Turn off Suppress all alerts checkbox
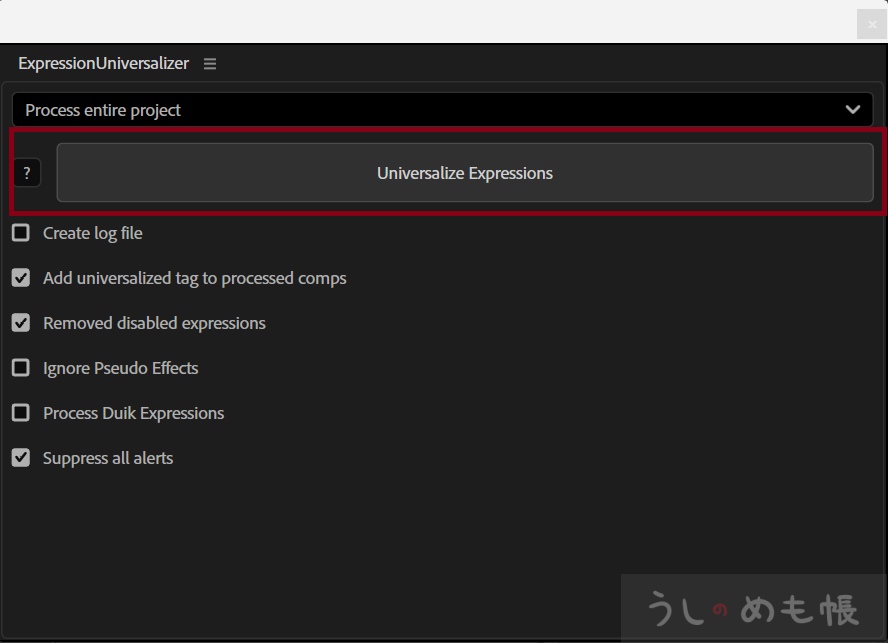Image resolution: width=888 pixels, height=643 pixels. [x=21, y=458]
